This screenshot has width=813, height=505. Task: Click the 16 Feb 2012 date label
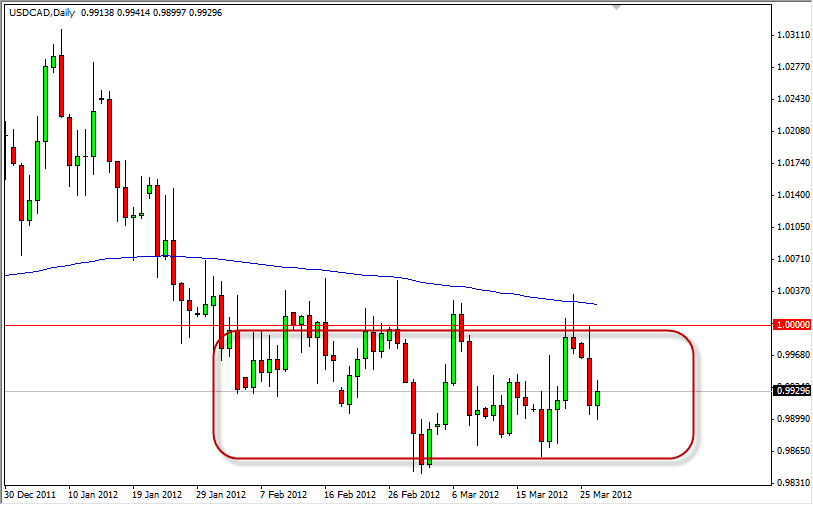[x=349, y=495]
